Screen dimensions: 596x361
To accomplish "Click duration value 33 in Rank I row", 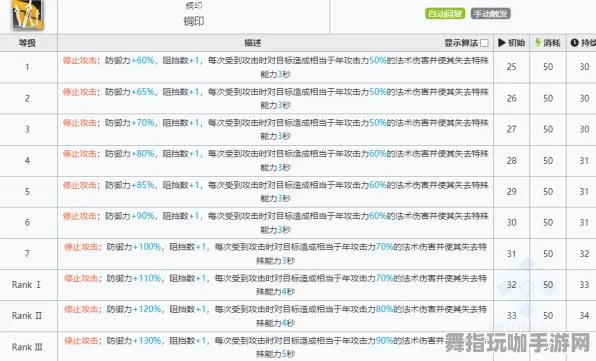I will (585, 285).
